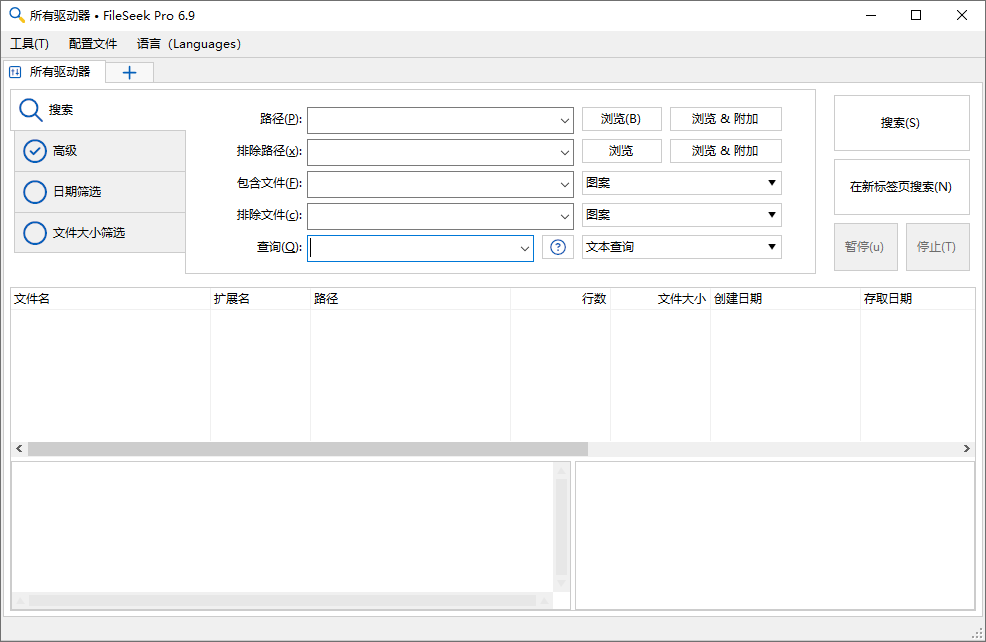Click the magnifier icon in 搜索 sidebar tab
The image size is (986, 642).
click(x=31, y=110)
